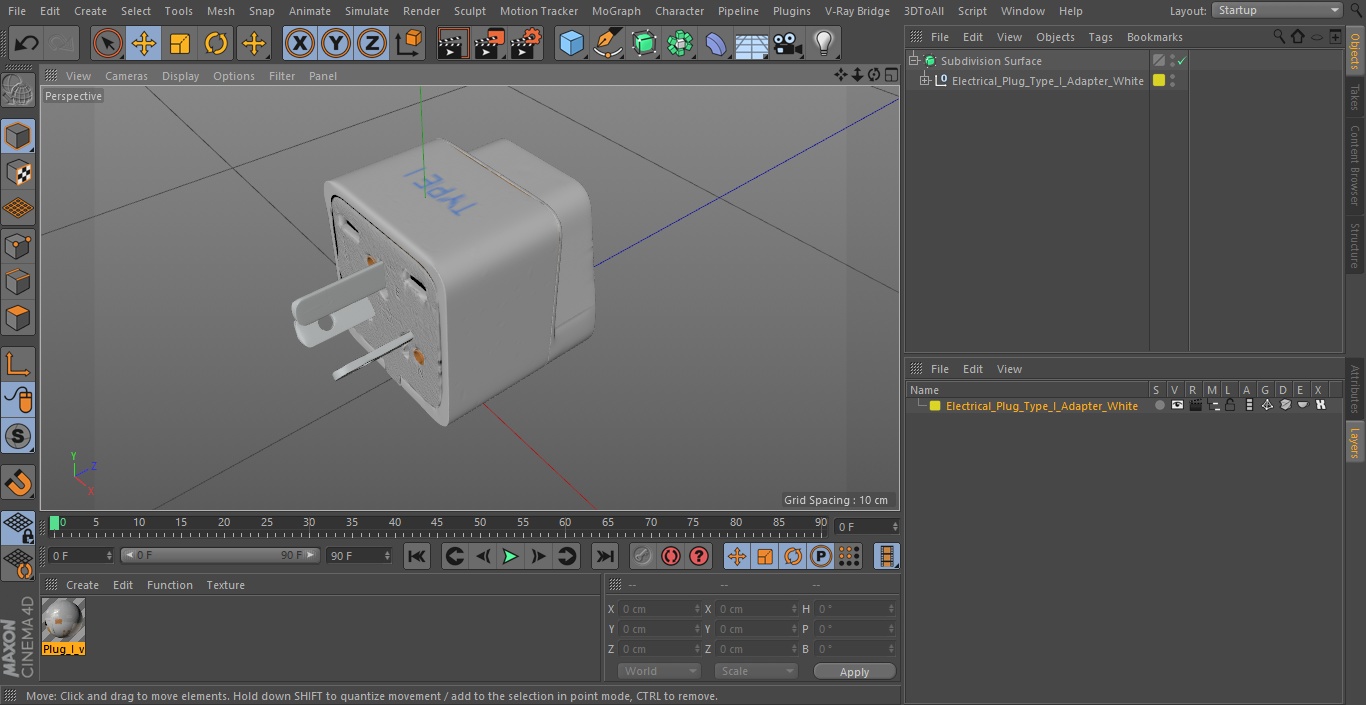
Task: Select Points mode icon
Action: (x=18, y=245)
